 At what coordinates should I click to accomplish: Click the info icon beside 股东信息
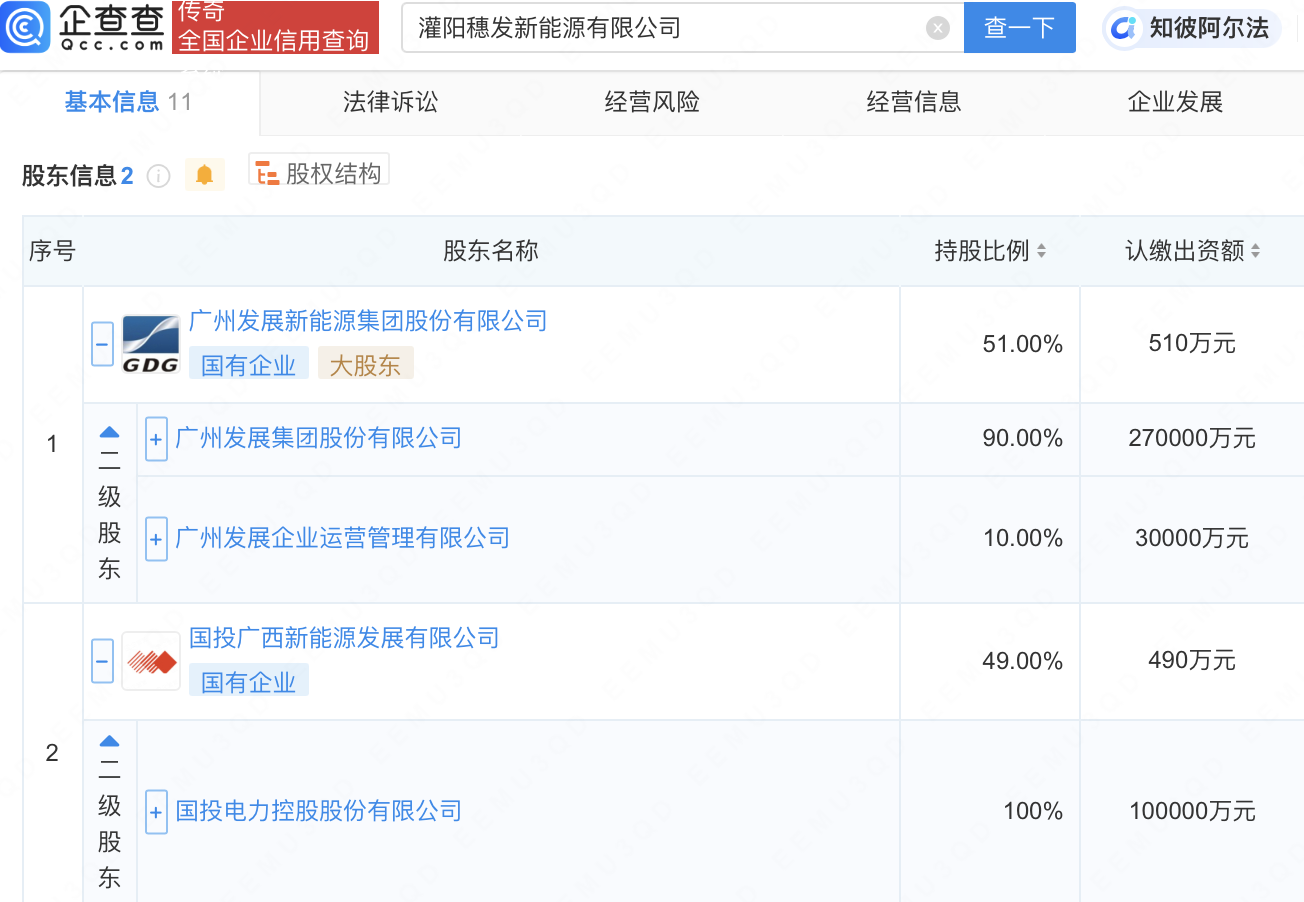click(158, 176)
